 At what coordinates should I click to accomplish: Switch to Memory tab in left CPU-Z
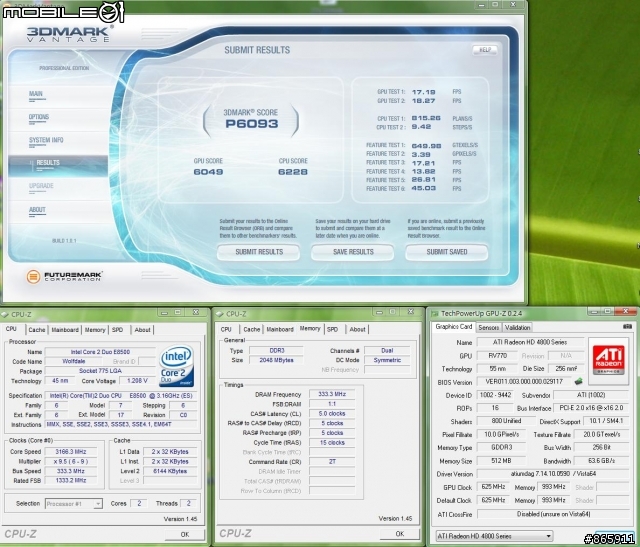click(95, 330)
